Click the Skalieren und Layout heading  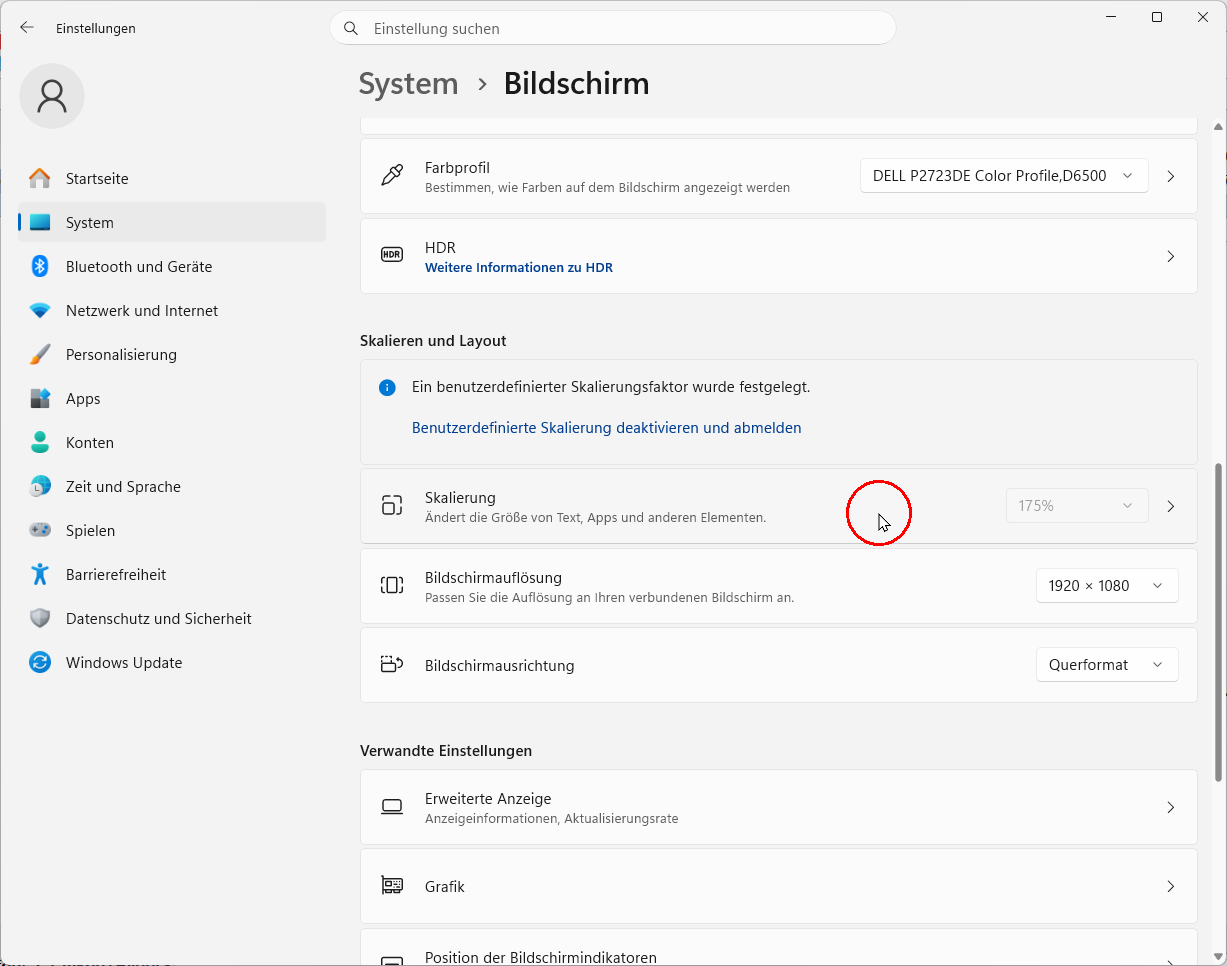click(433, 341)
